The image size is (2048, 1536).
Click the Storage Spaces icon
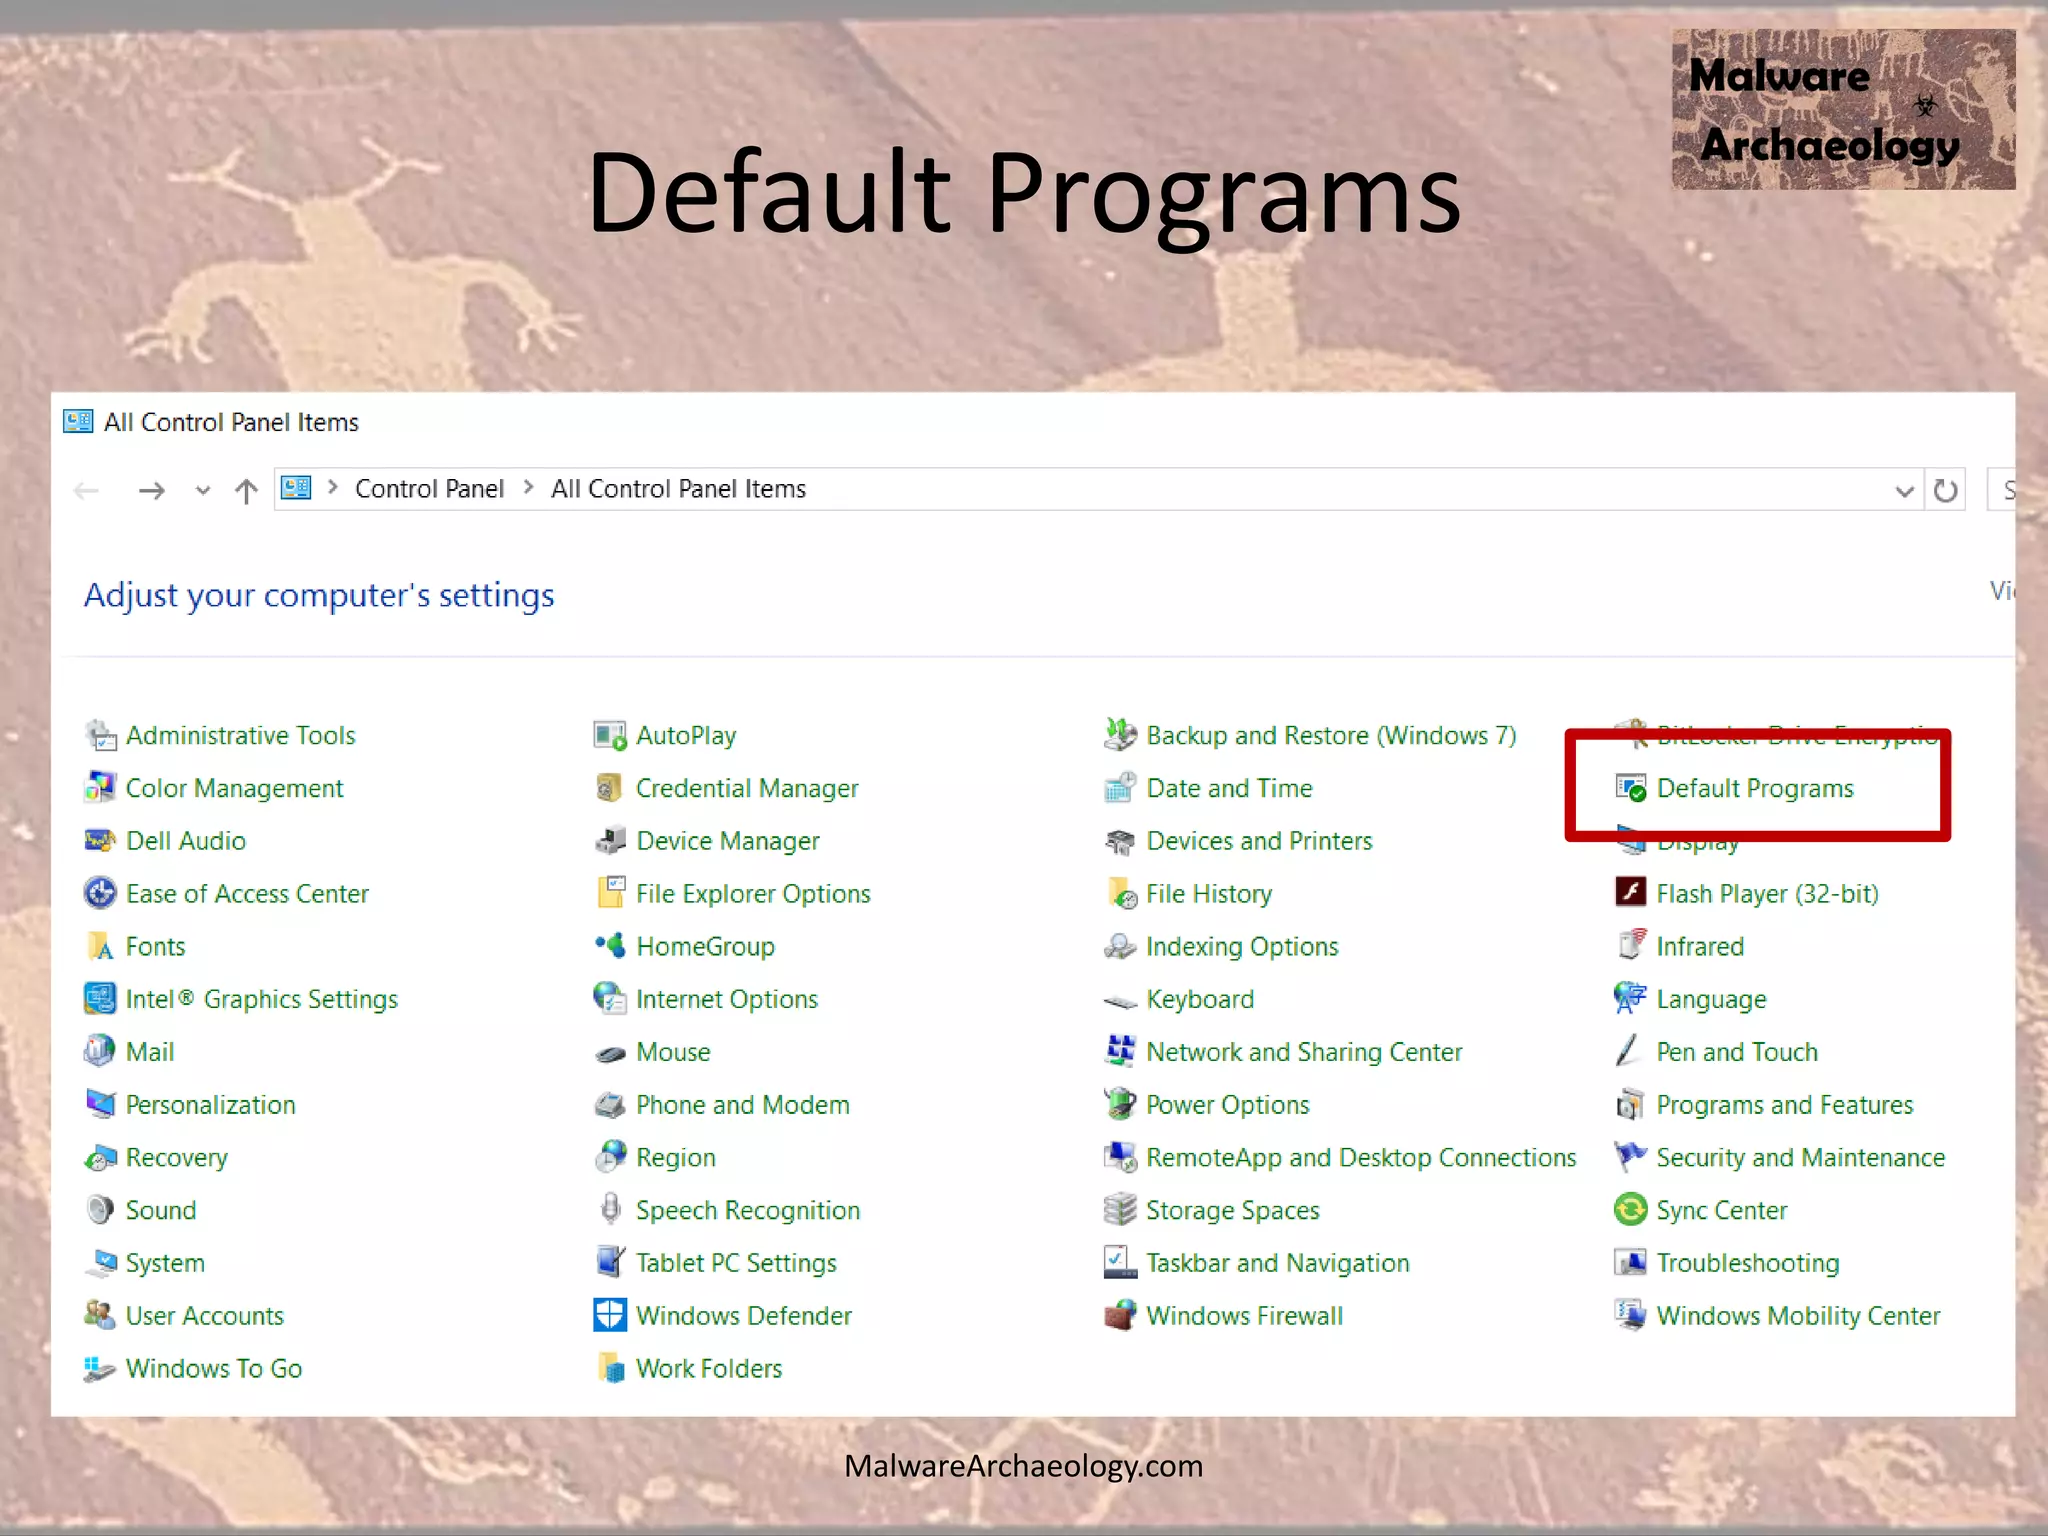click(1120, 1209)
